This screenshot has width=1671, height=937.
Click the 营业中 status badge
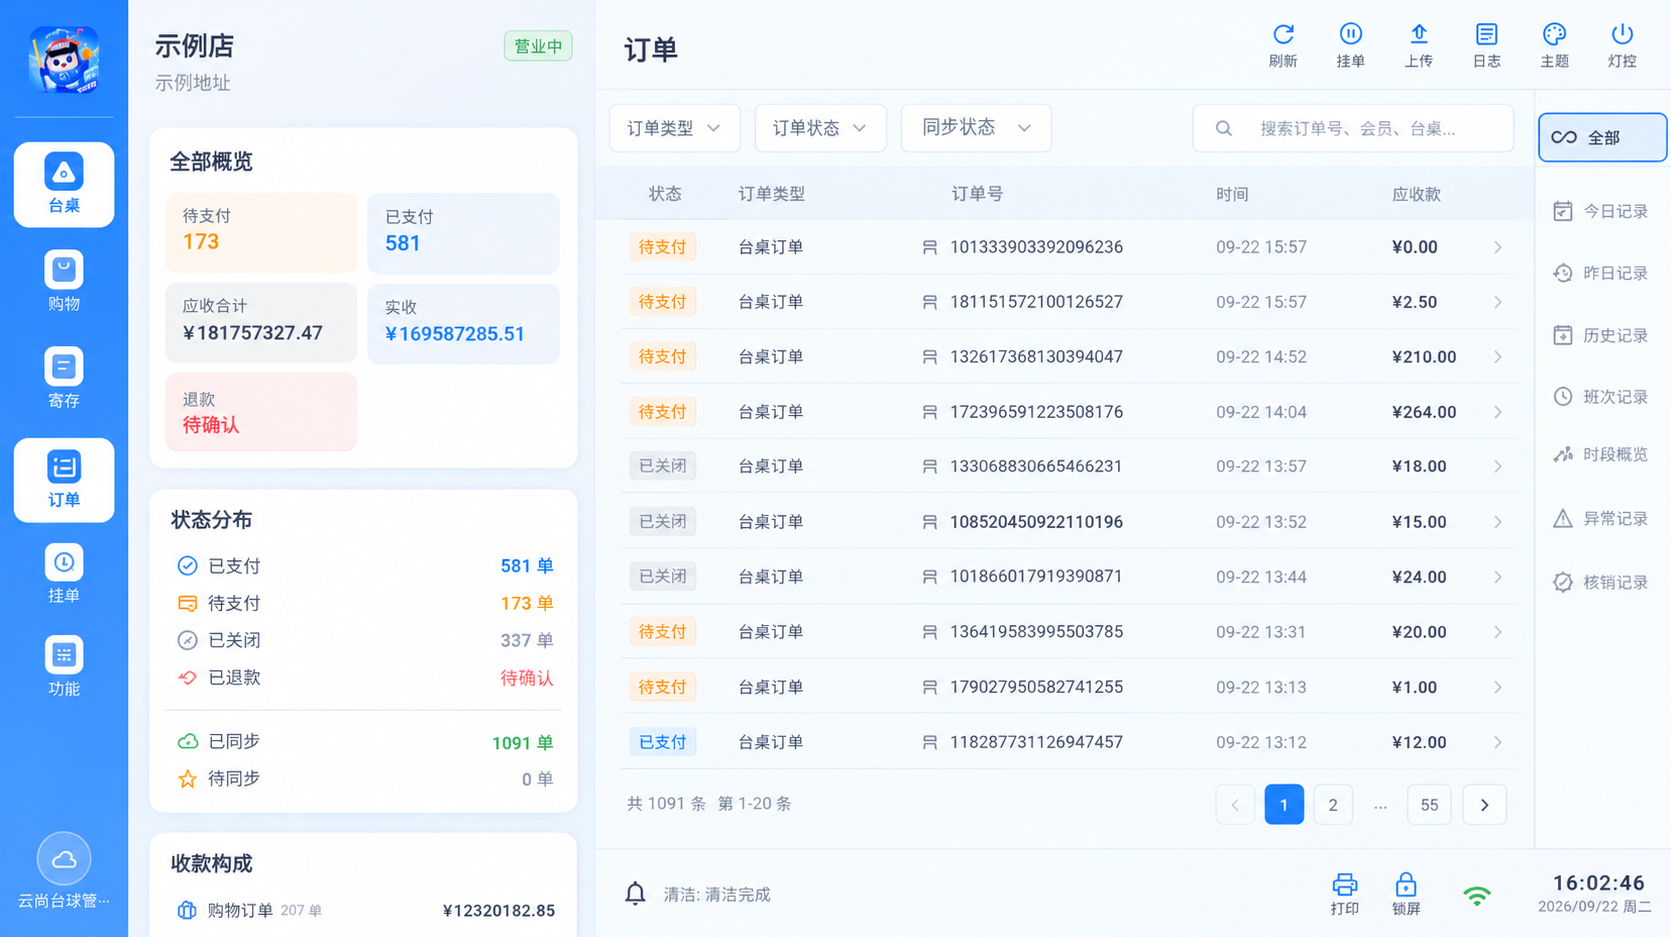[x=538, y=46]
